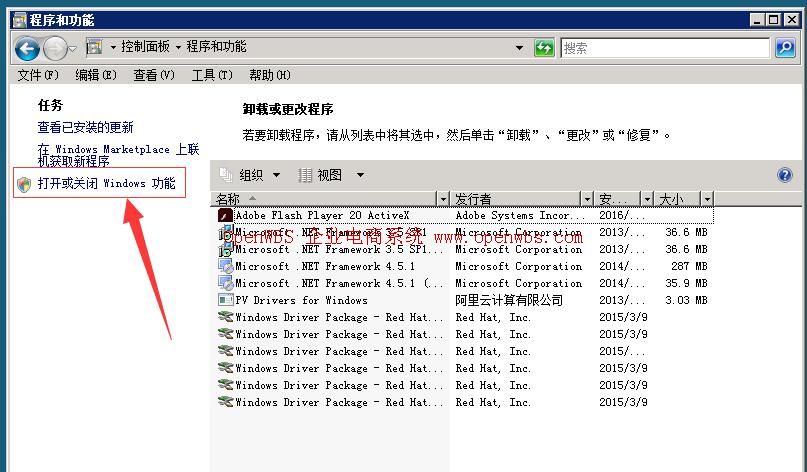Expand the address bar history dropdown arrow

coord(519,47)
